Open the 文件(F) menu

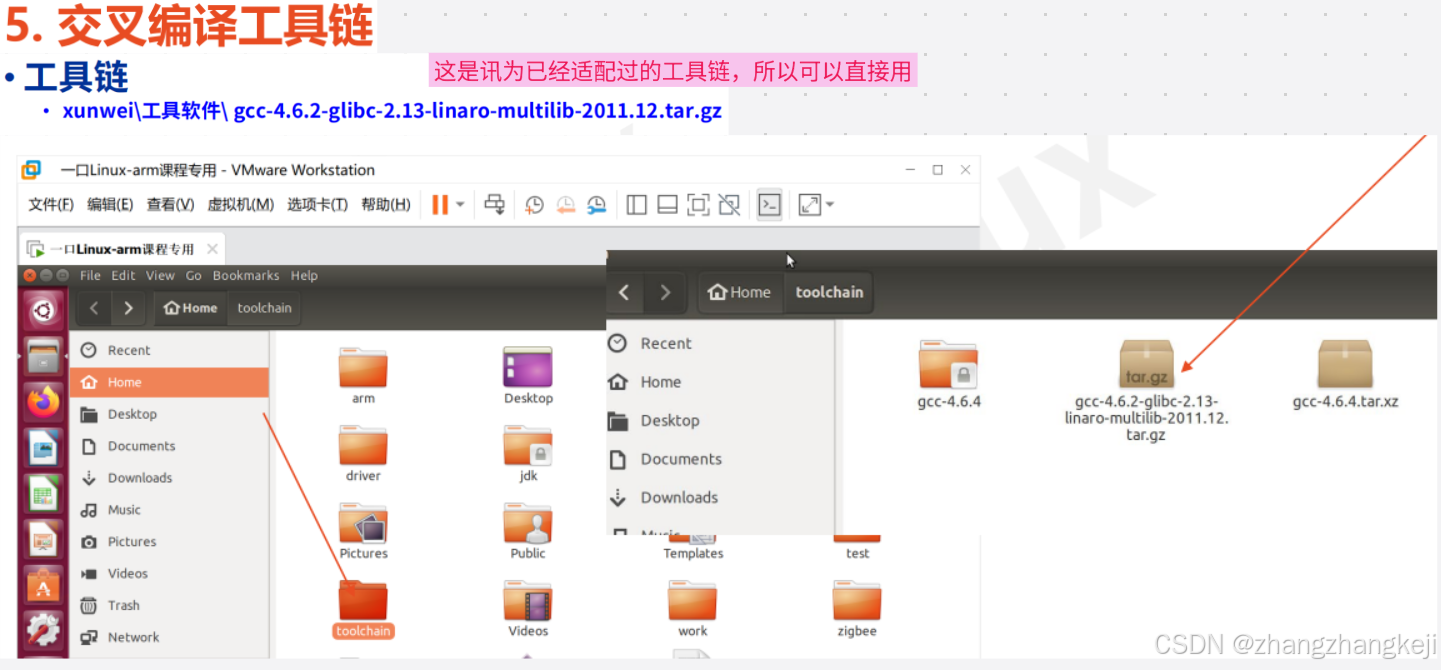[x=51, y=204]
